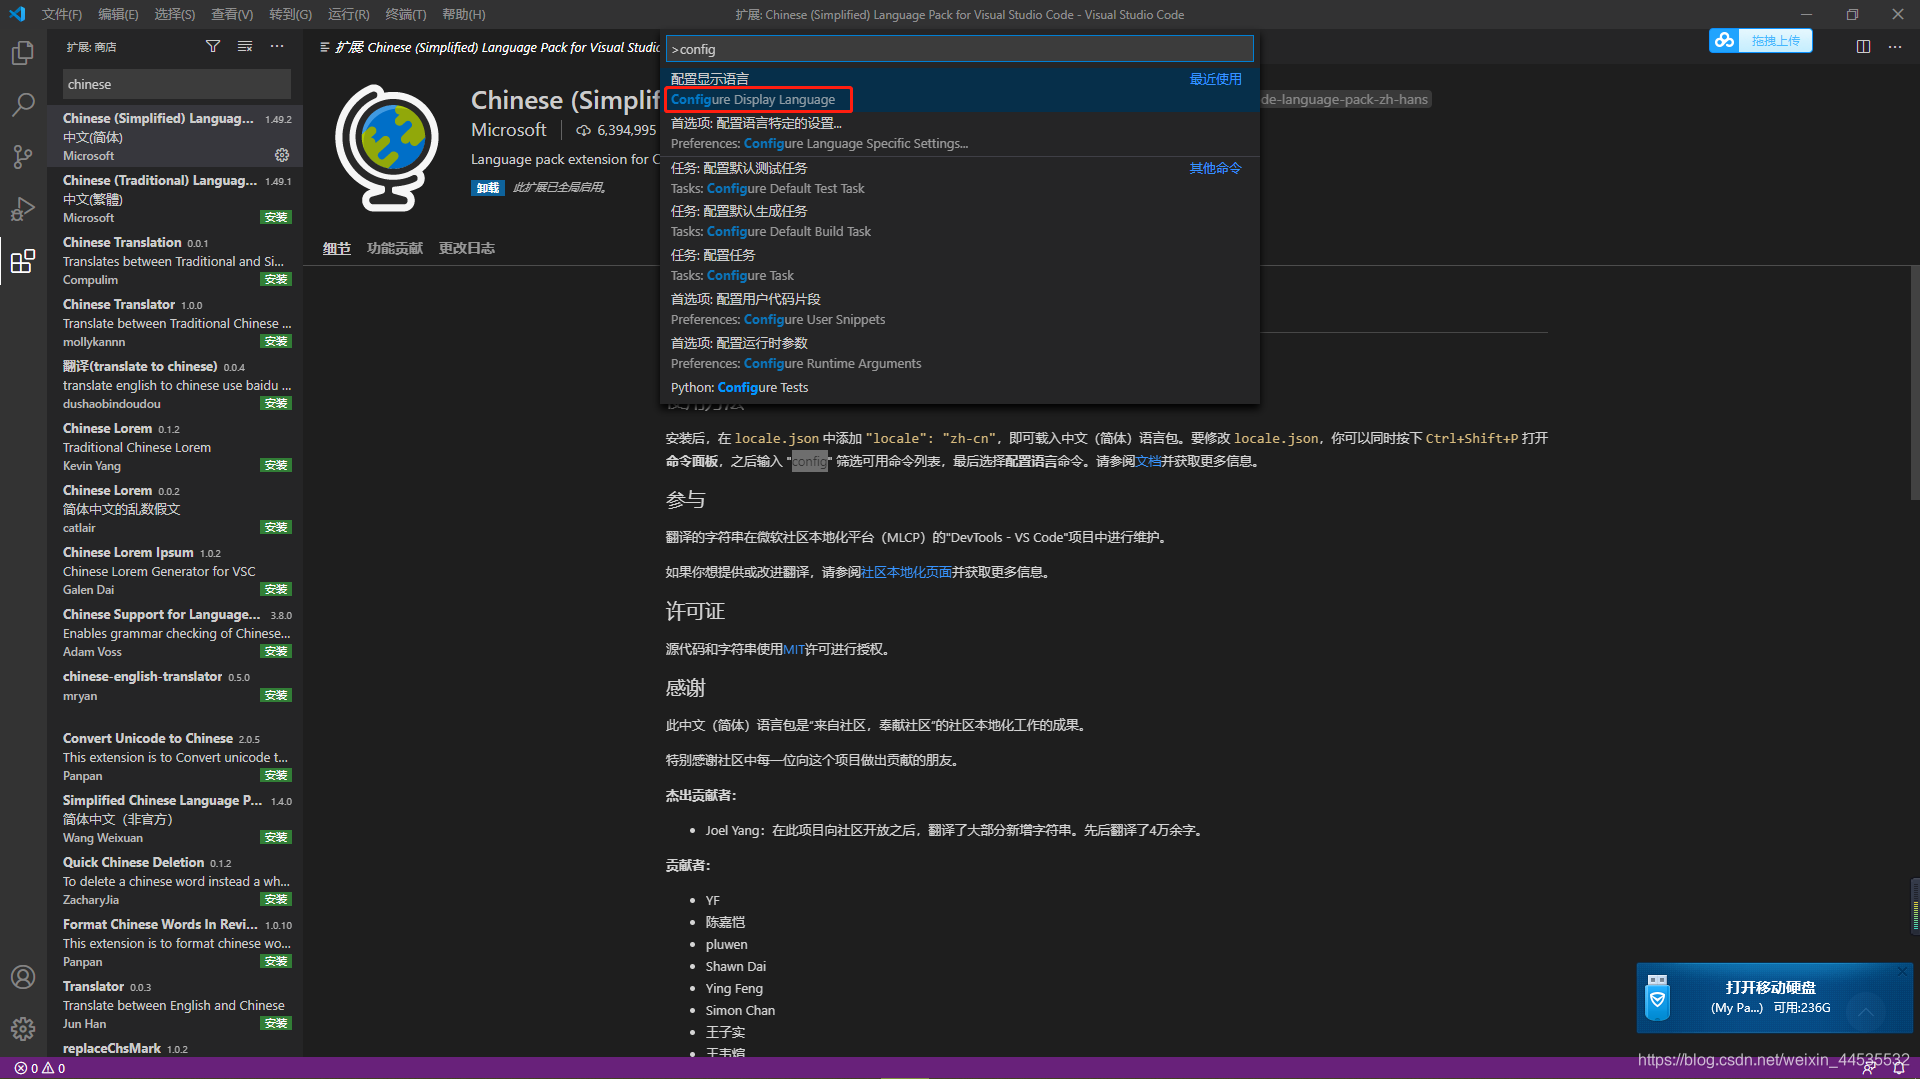Click the split editor icon
The width and height of the screenshot is (1920, 1079).
(x=1863, y=47)
